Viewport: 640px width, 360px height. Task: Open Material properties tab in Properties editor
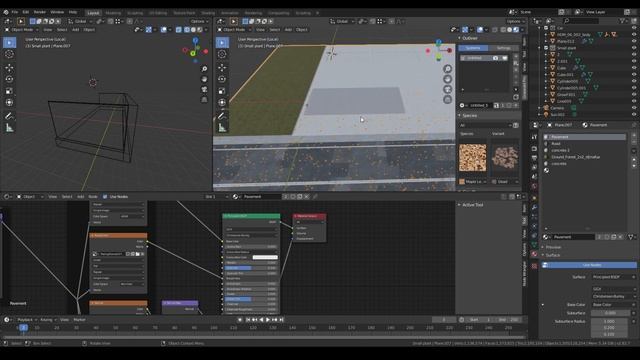534,254
